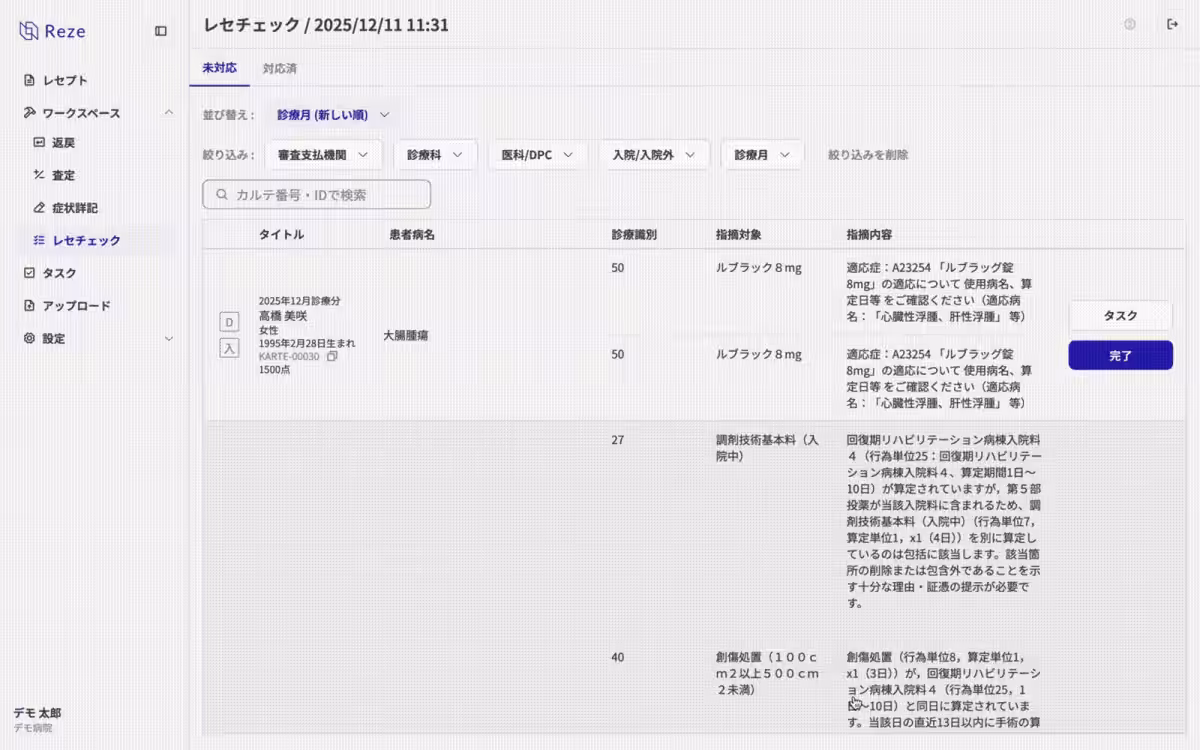Click the 完了 button for the check item

[1120, 355]
